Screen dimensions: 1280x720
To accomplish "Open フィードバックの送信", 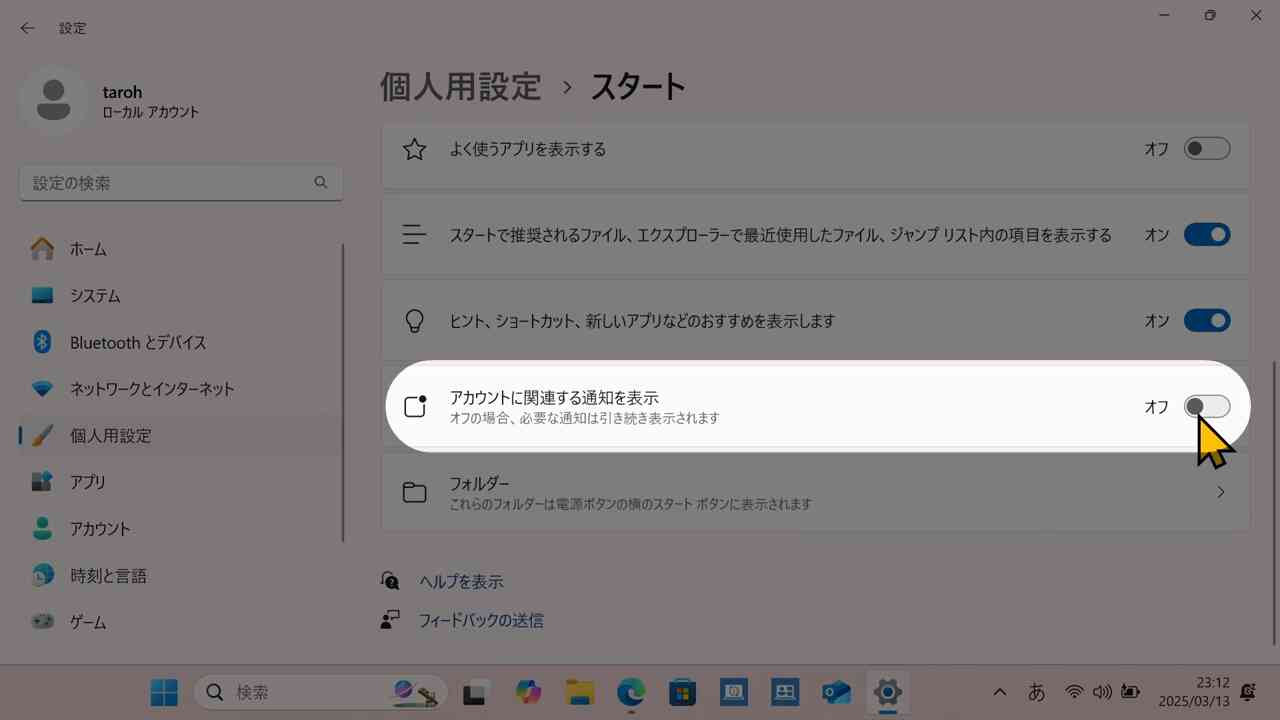I will point(480,619).
